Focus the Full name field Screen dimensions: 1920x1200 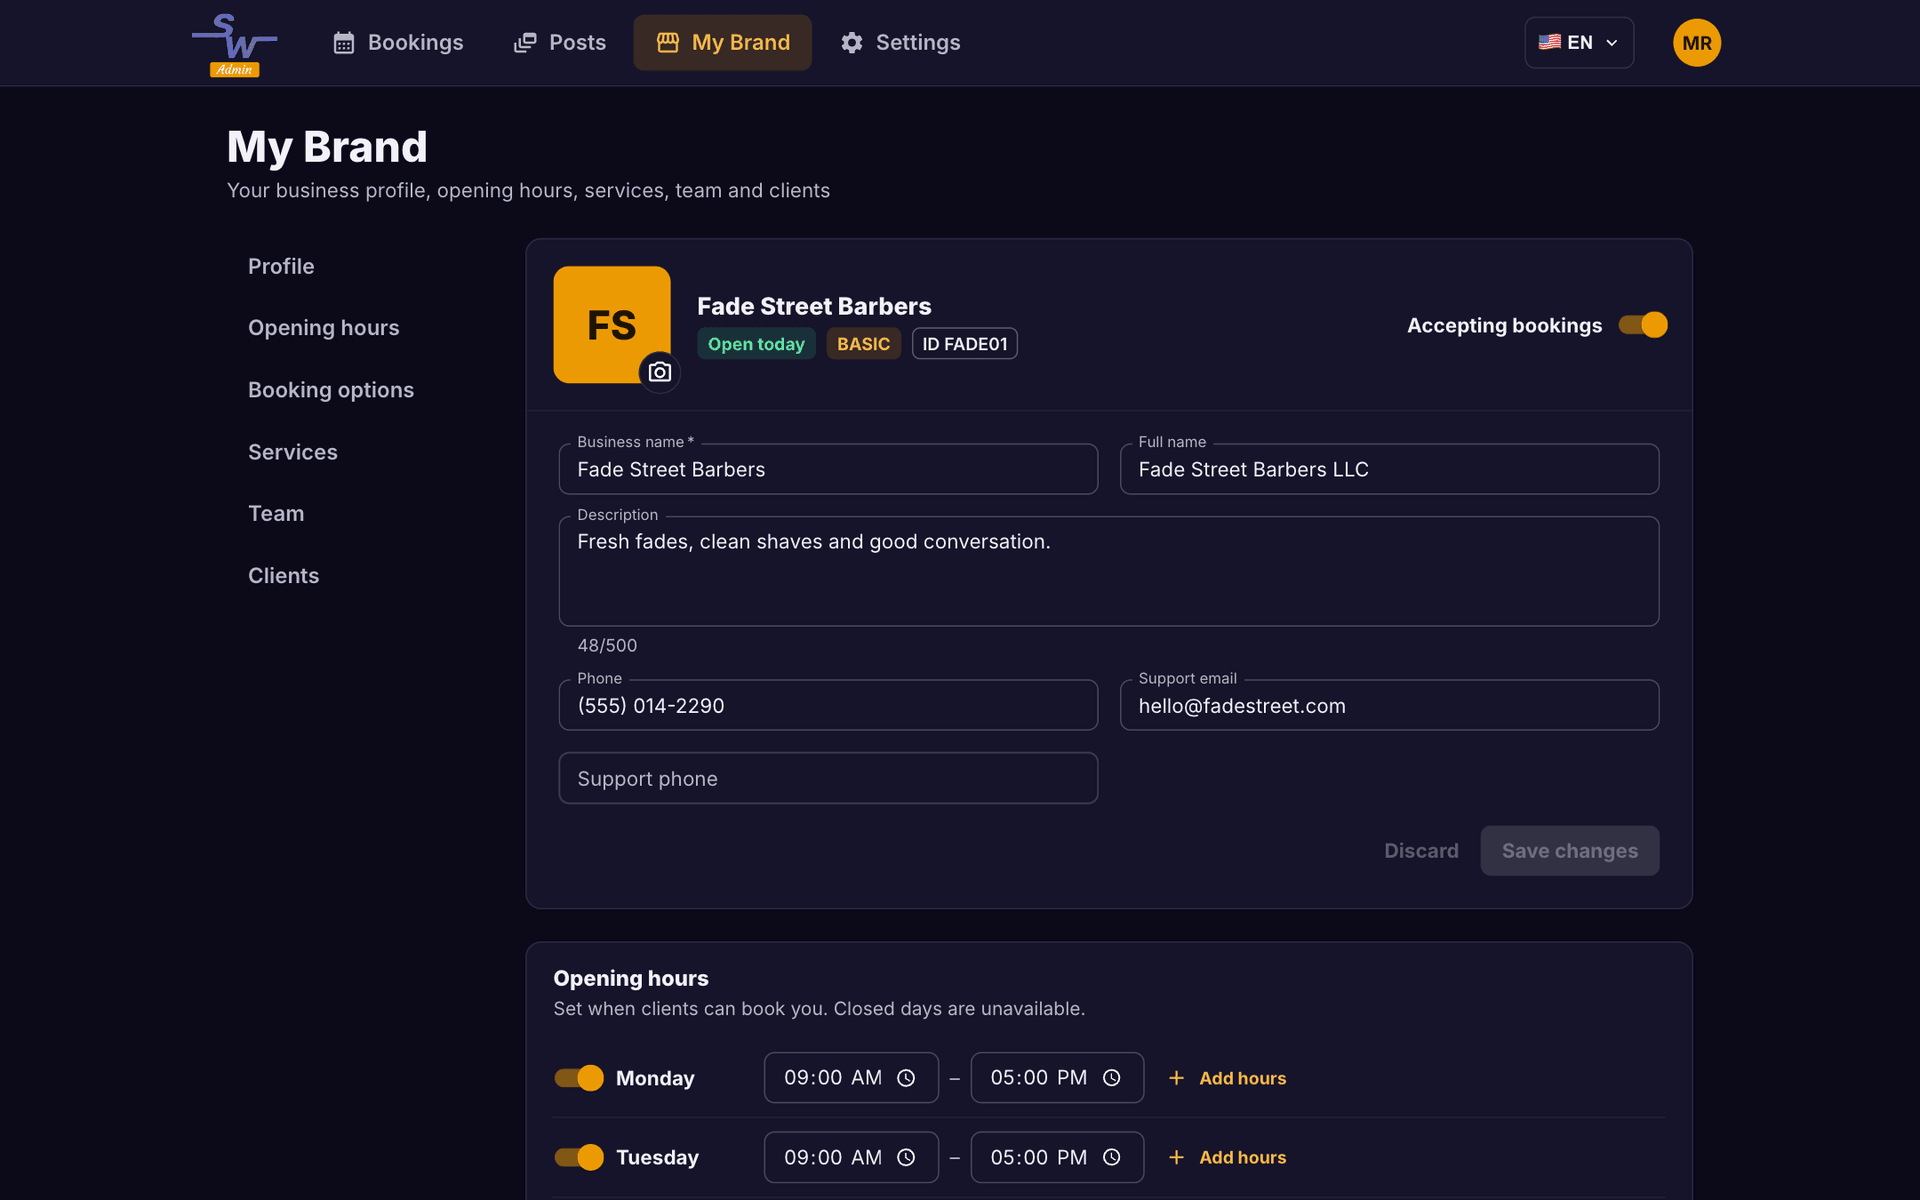coord(1389,469)
